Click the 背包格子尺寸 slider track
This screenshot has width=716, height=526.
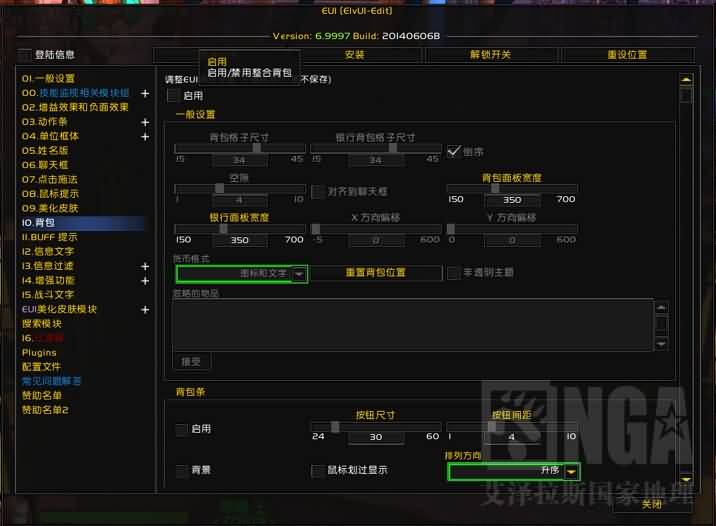pyautogui.click(x=240, y=148)
